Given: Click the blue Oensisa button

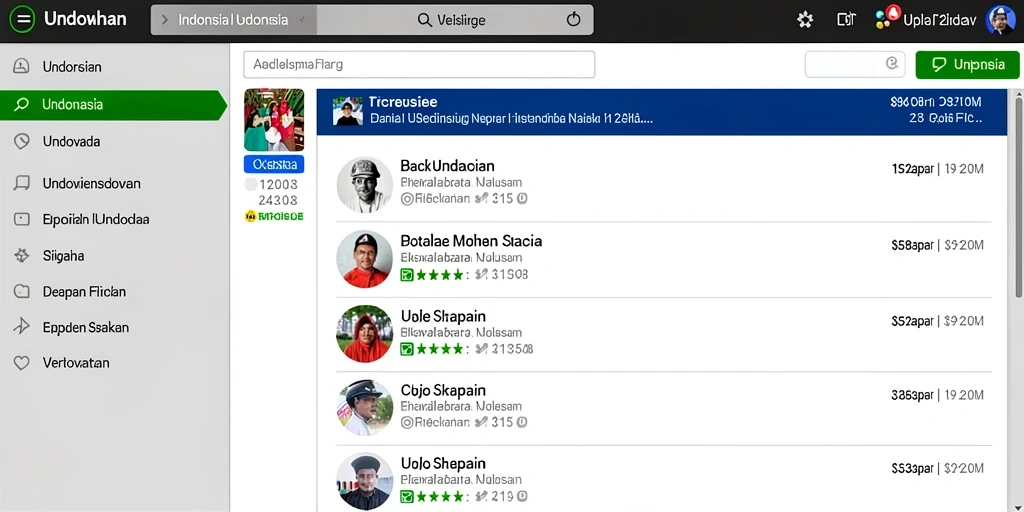Looking at the screenshot, I should (x=274, y=164).
